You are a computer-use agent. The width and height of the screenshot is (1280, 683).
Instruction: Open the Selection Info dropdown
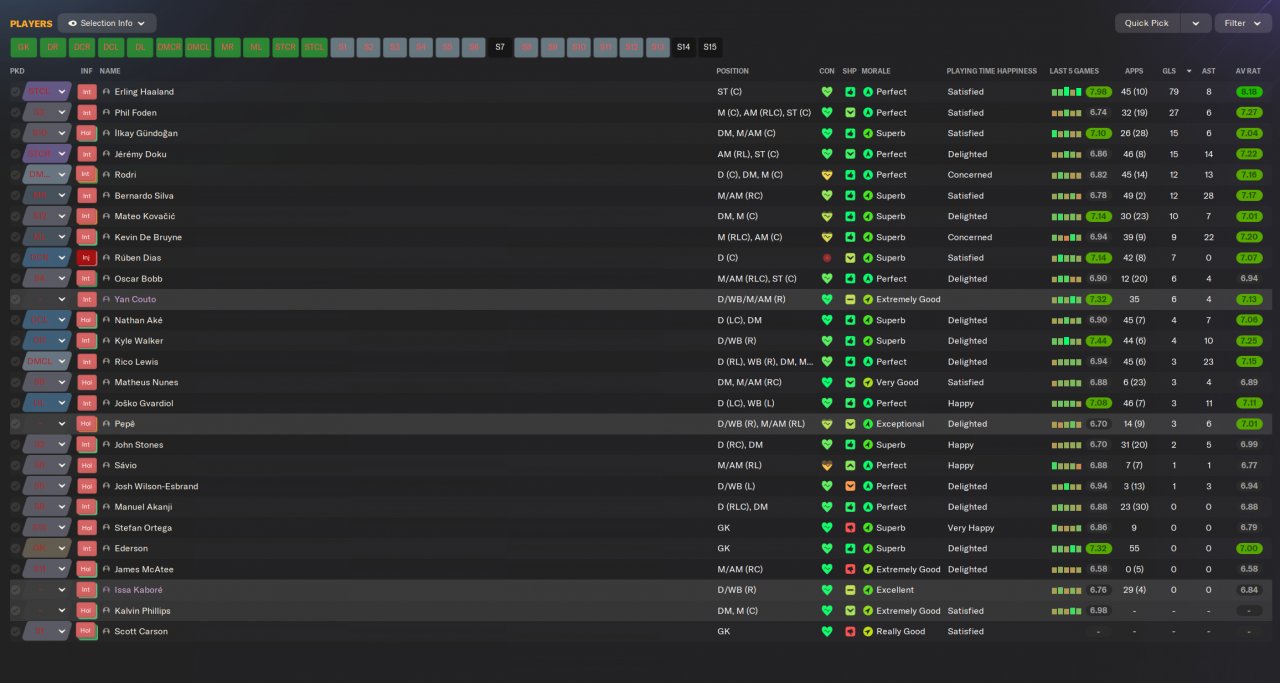[x=107, y=23]
